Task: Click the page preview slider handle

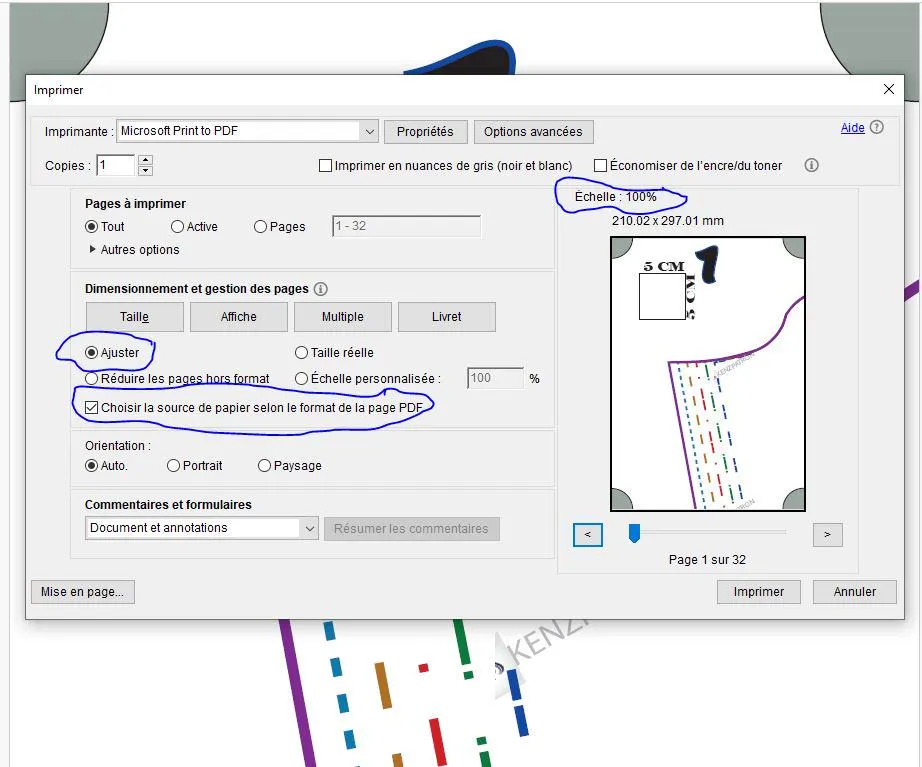Action: click(634, 533)
